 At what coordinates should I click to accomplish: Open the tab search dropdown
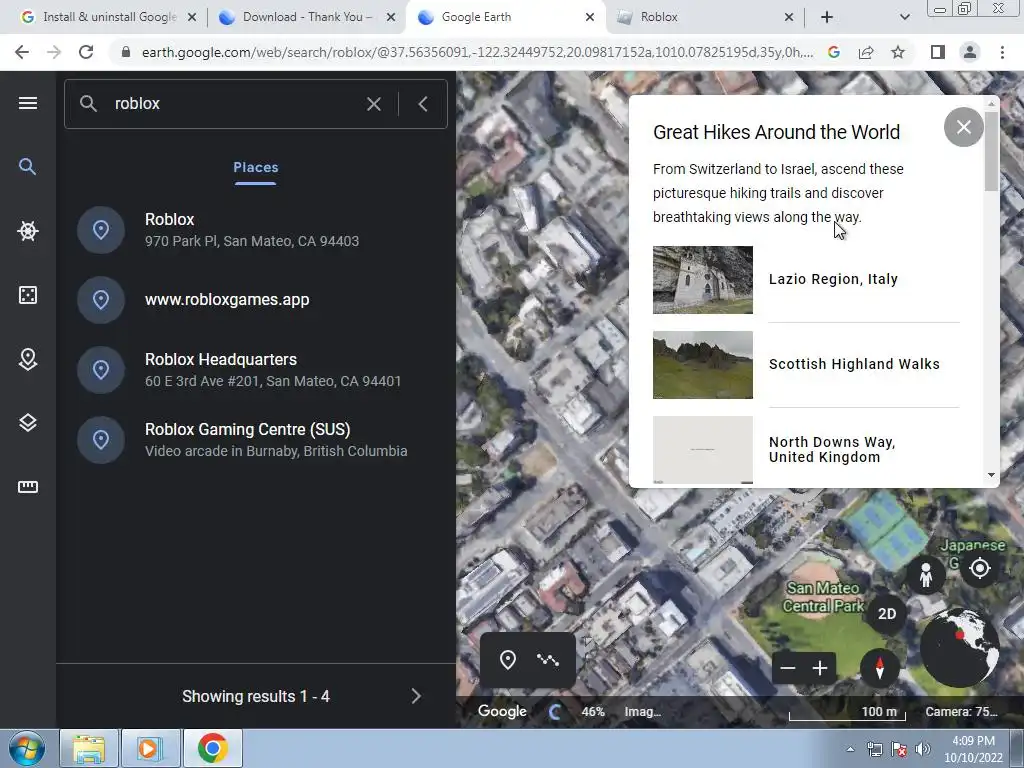pyautogui.click(x=904, y=17)
